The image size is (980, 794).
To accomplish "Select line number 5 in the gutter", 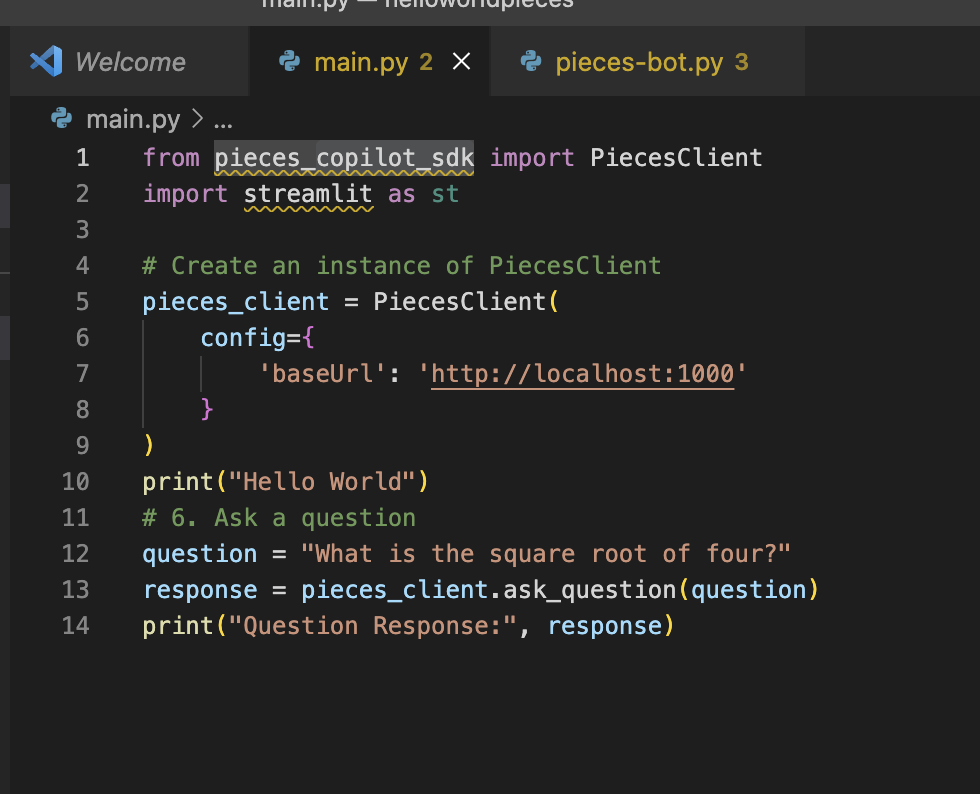I will point(81,302).
